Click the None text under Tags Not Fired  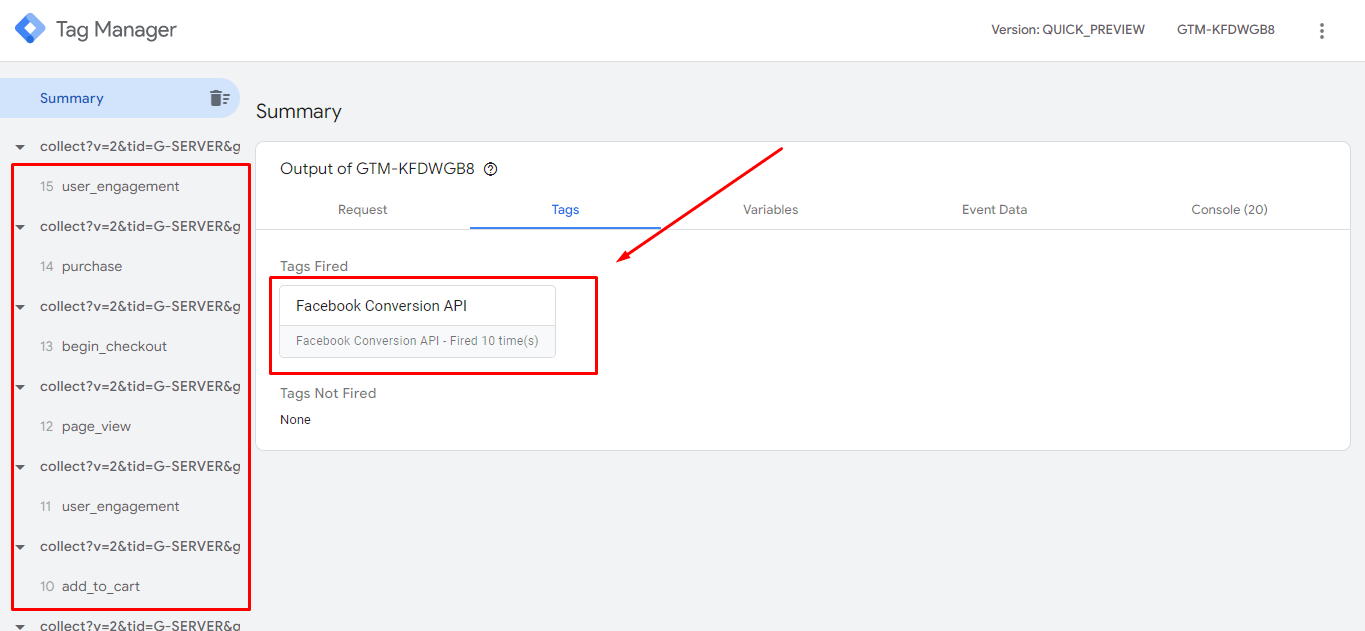point(295,420)
